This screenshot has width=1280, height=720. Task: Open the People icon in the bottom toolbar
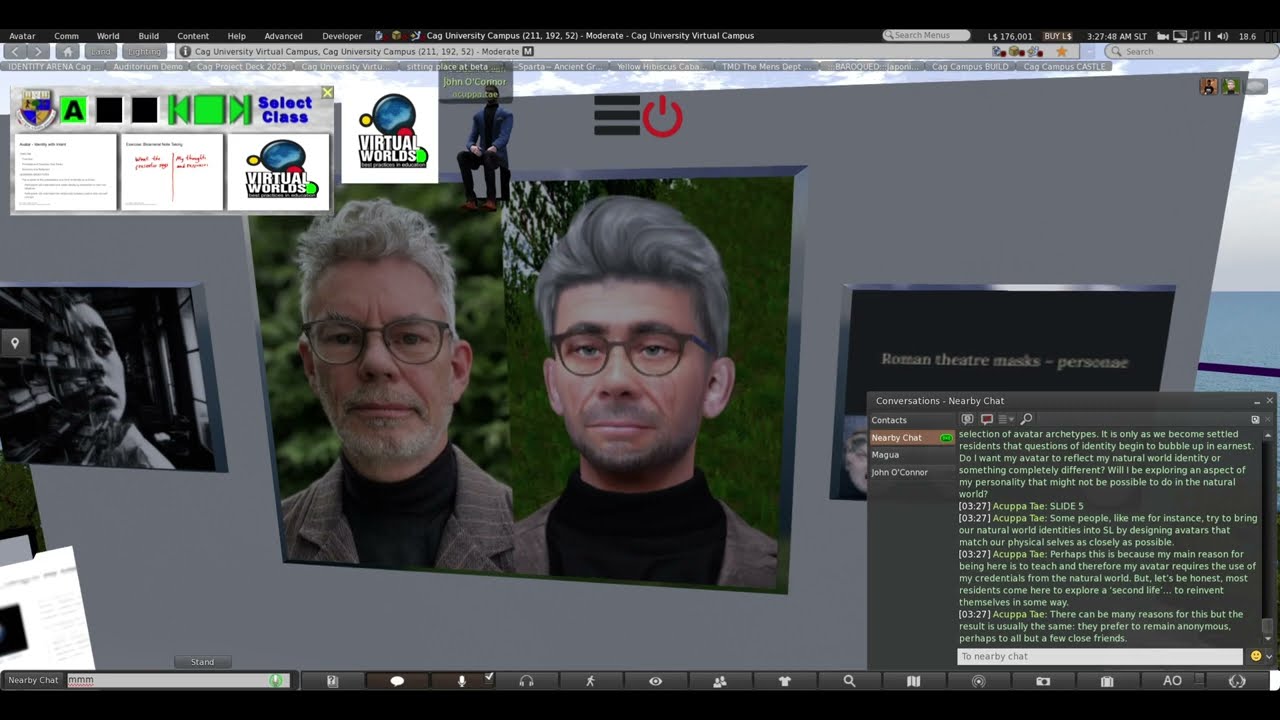tap(719, 681)
